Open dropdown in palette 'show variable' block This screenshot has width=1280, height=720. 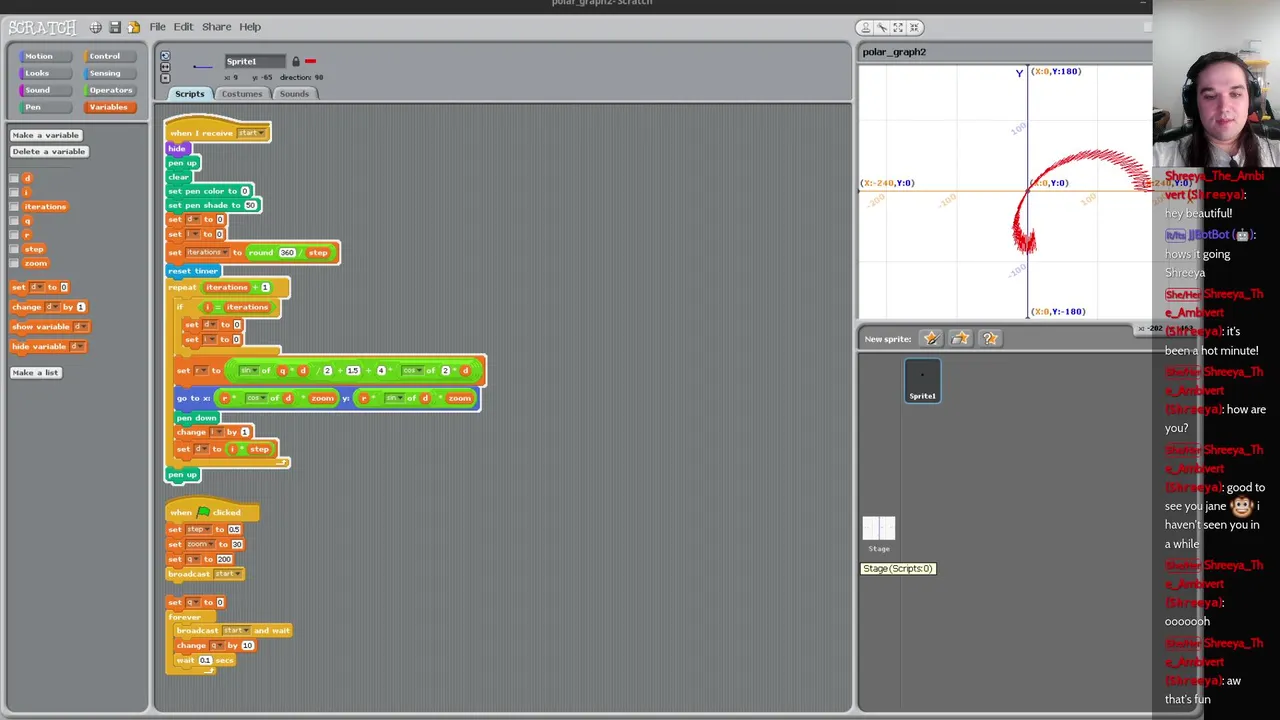(x=79, y=327)
